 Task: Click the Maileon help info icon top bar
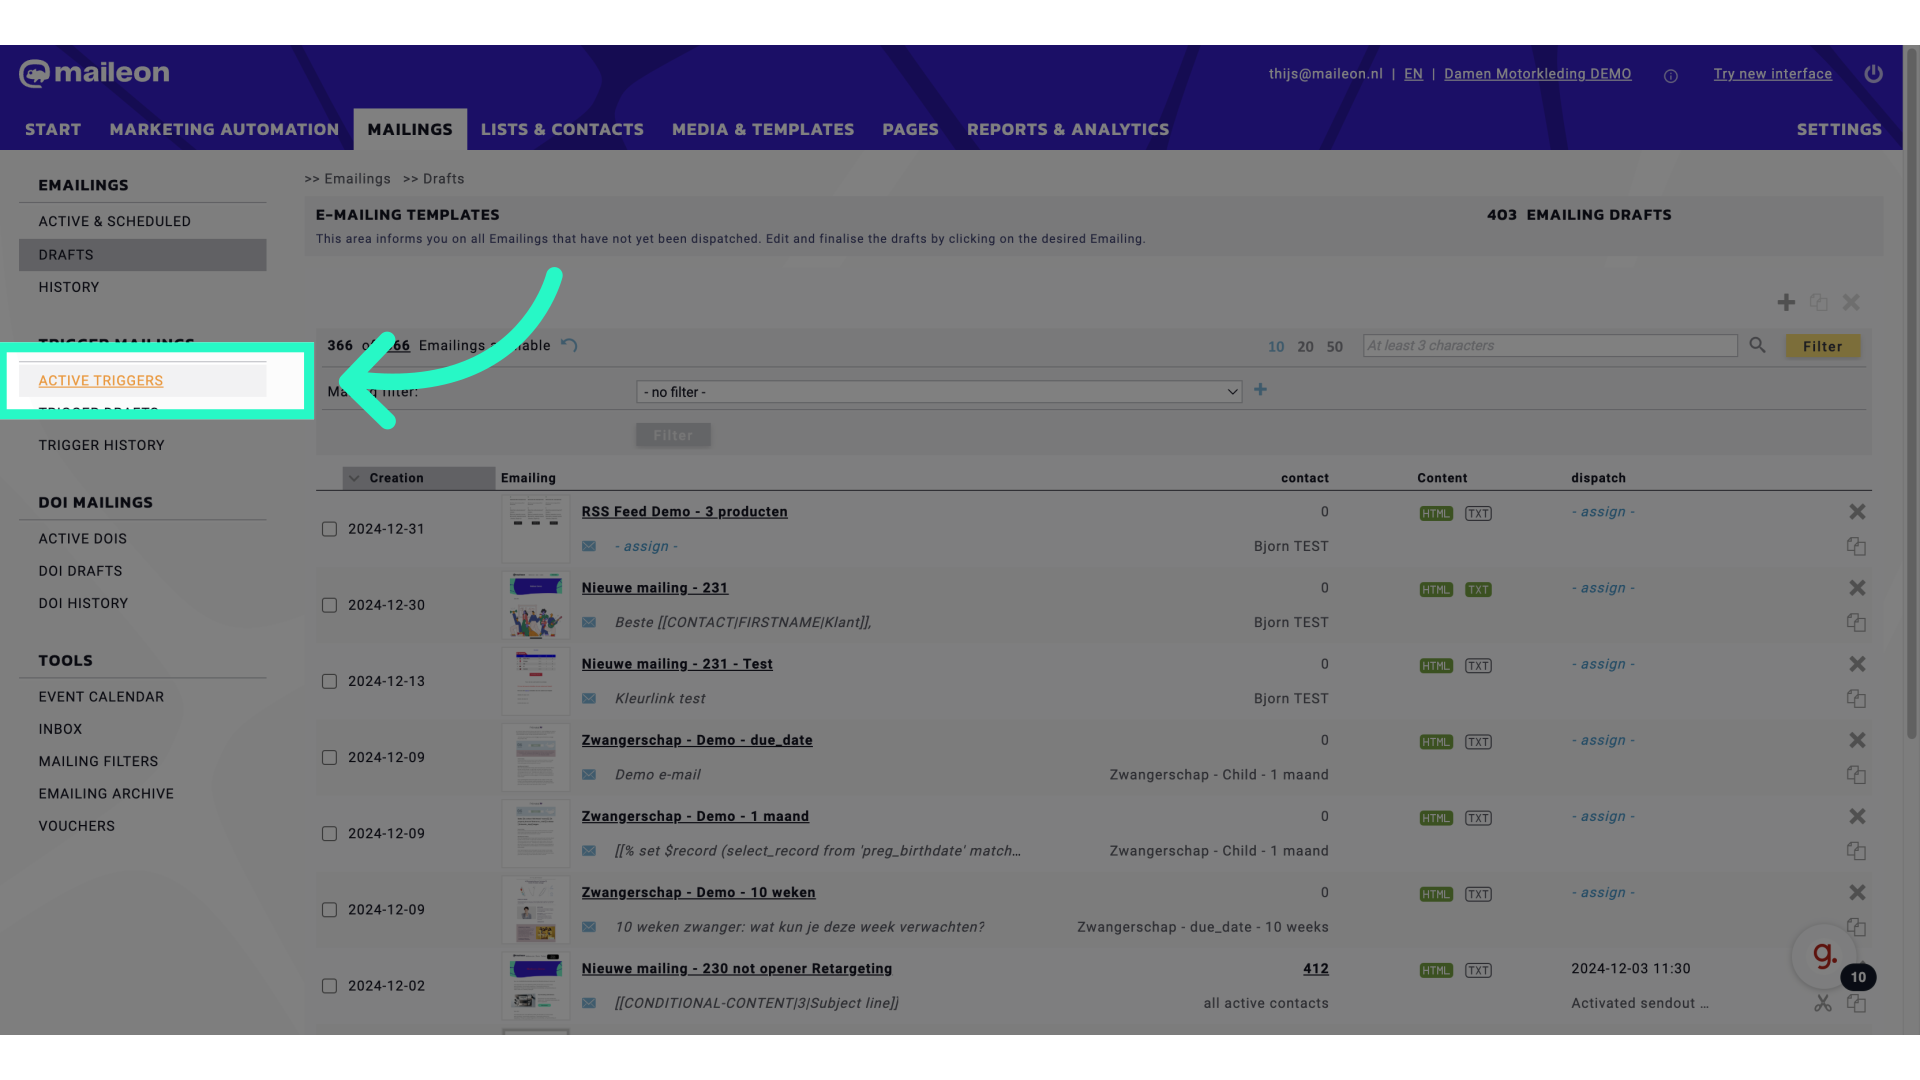pyautogui.click(x=1671, y=75)
